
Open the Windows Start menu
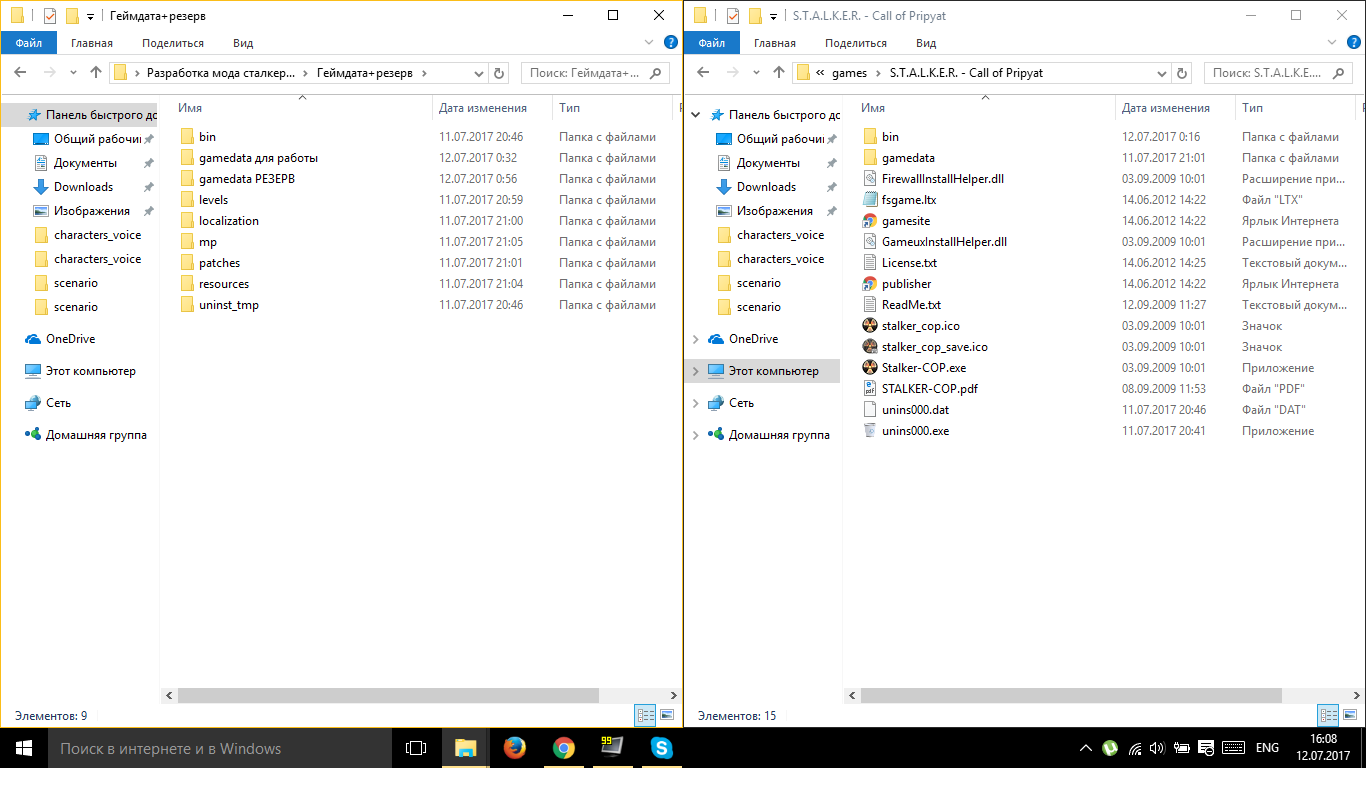(23, 748)
